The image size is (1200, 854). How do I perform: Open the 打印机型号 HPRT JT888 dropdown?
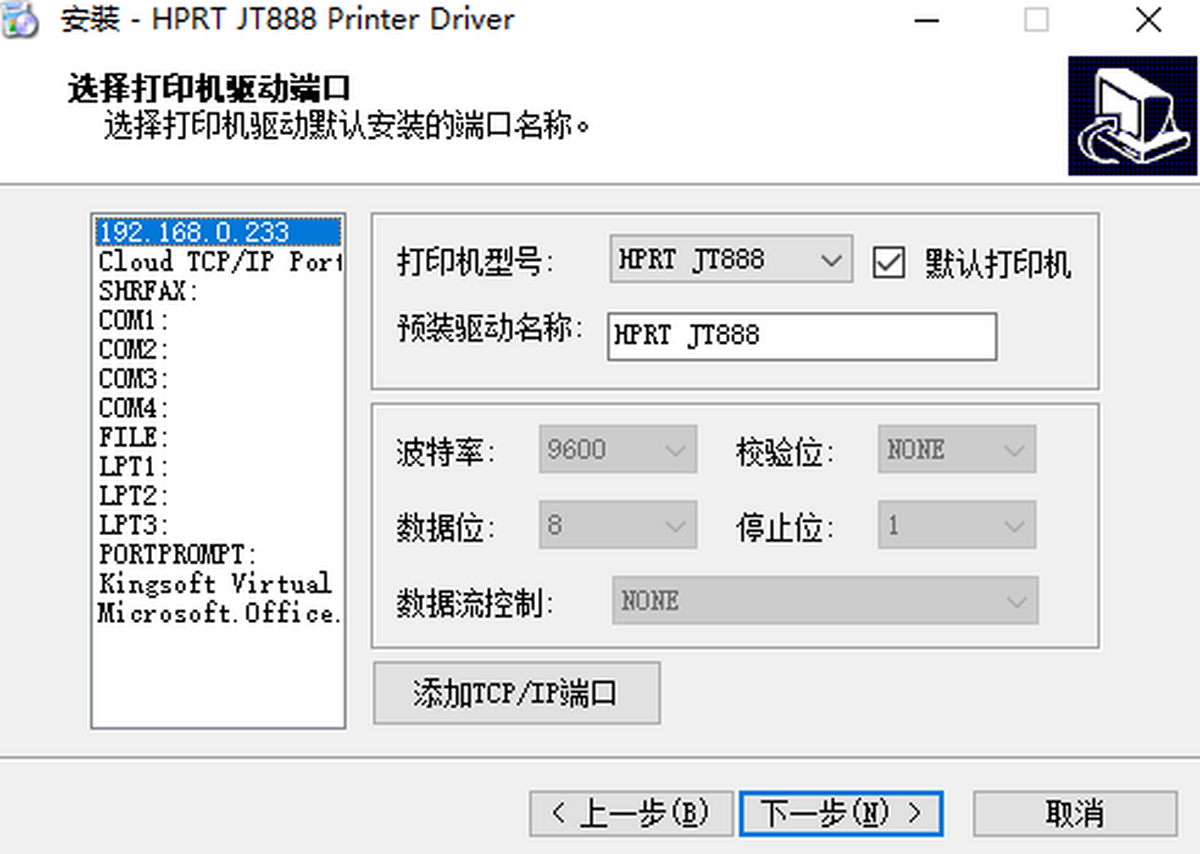(x=731, y=260)
